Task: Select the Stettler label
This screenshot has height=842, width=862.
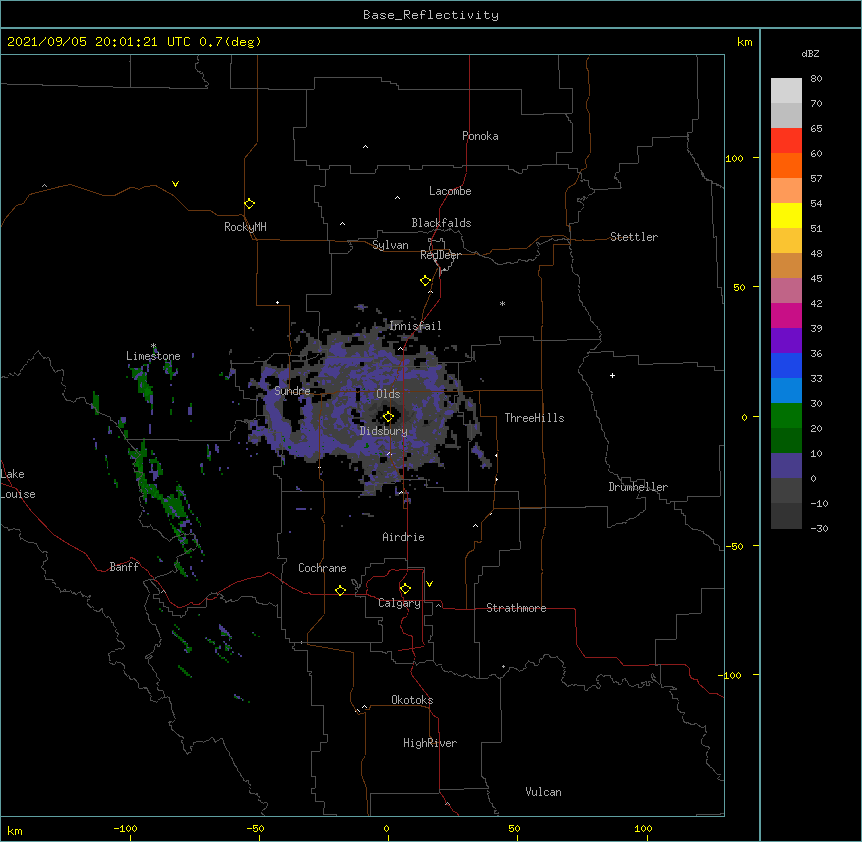Action: 634,237
